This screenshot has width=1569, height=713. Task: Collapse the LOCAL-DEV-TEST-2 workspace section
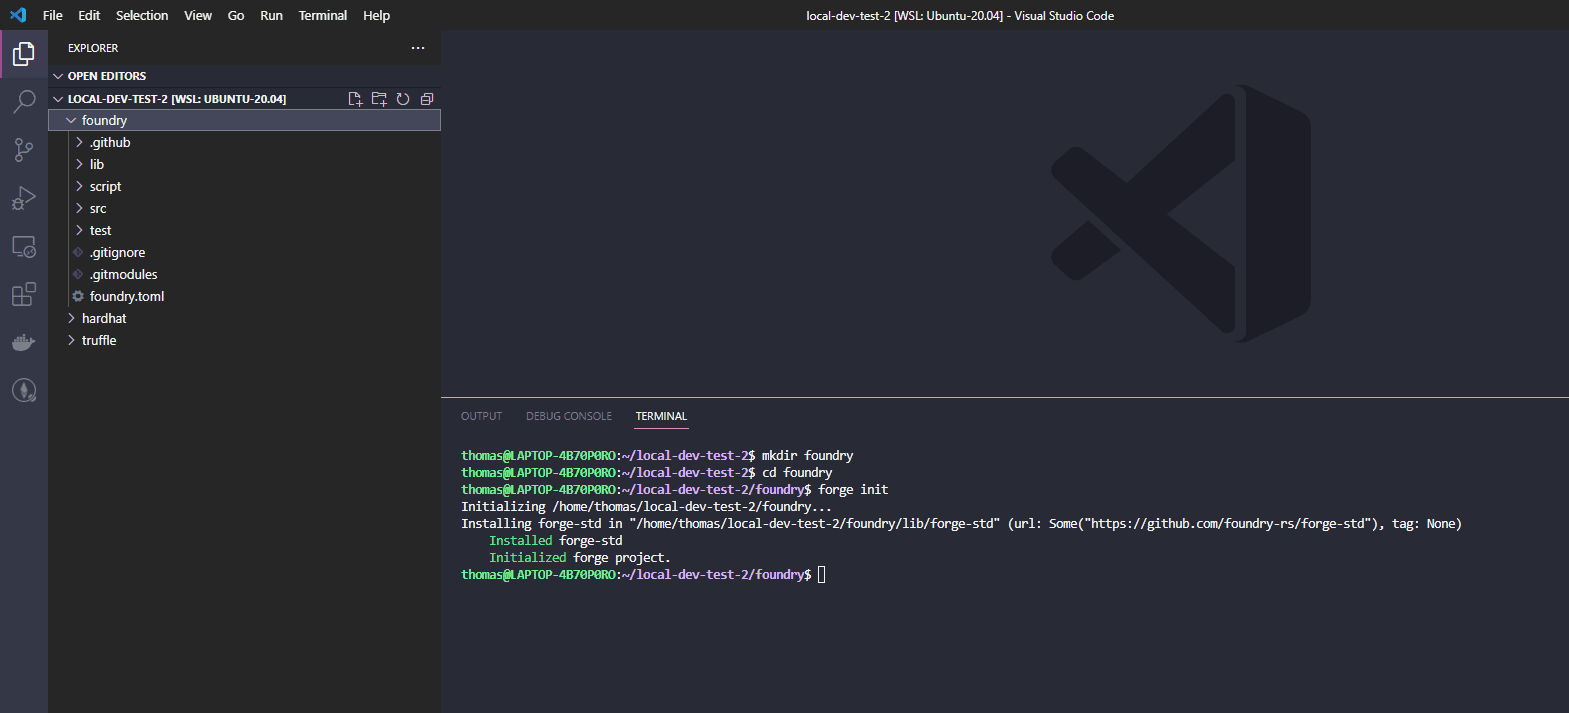[x=58, y=99]
